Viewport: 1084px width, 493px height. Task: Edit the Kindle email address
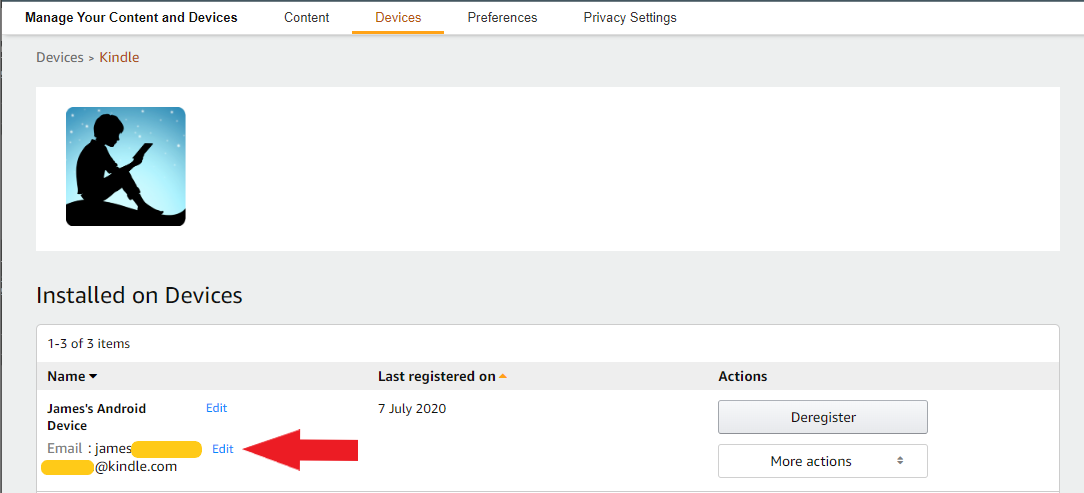222,449
